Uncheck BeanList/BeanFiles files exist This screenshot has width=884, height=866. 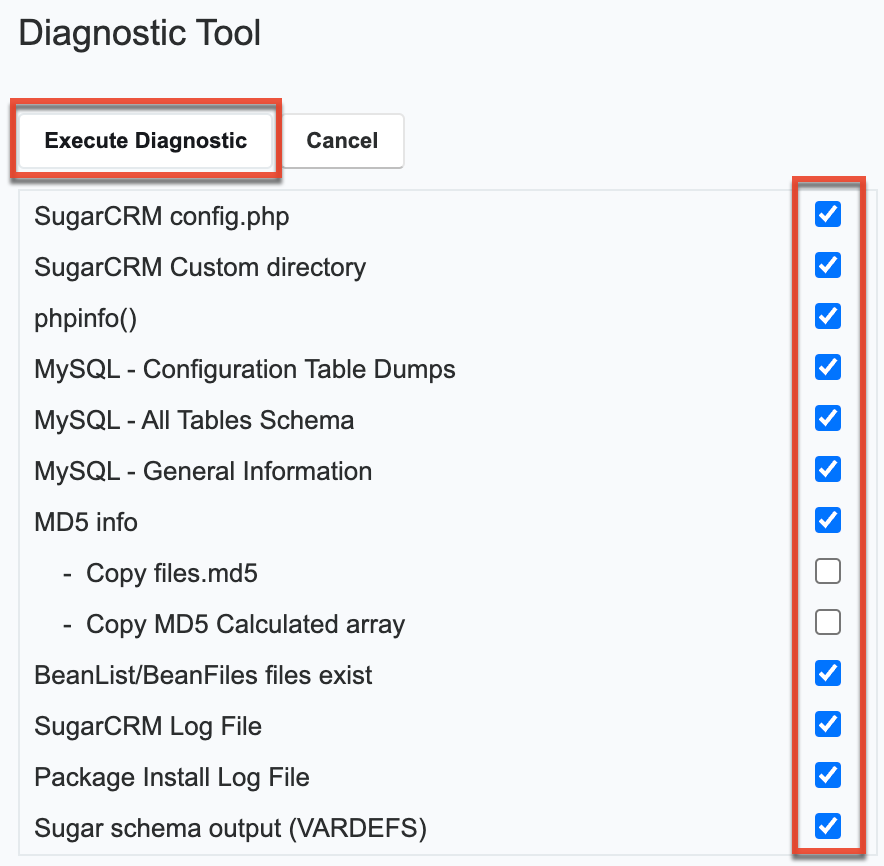(827, 673)
